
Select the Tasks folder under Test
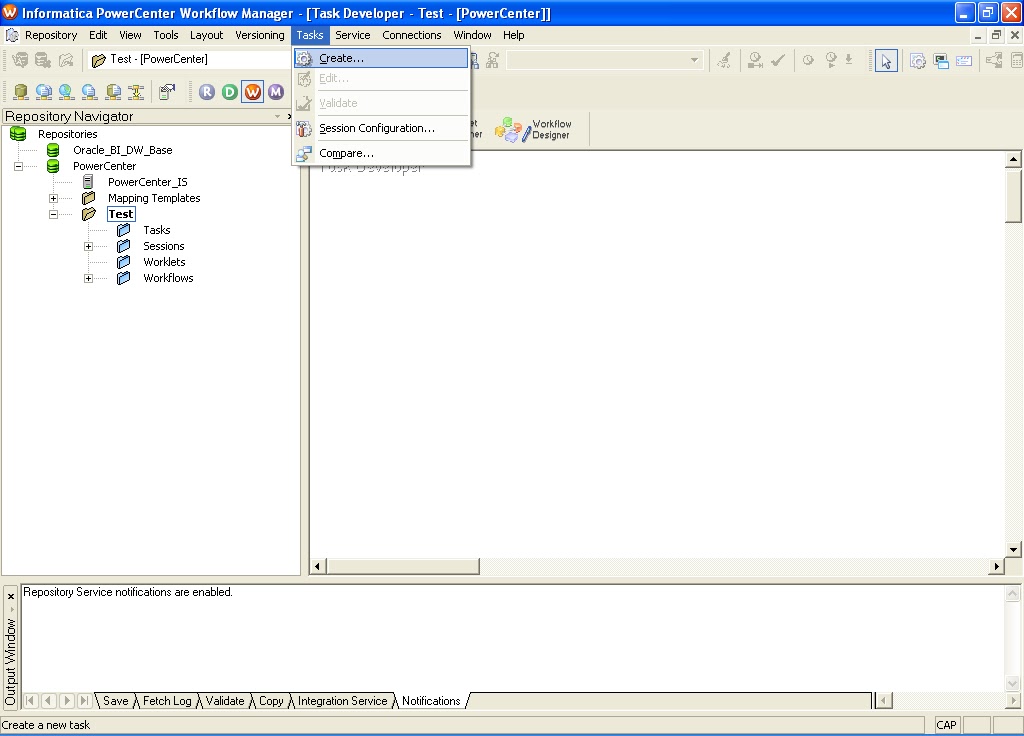click(157, 229)
